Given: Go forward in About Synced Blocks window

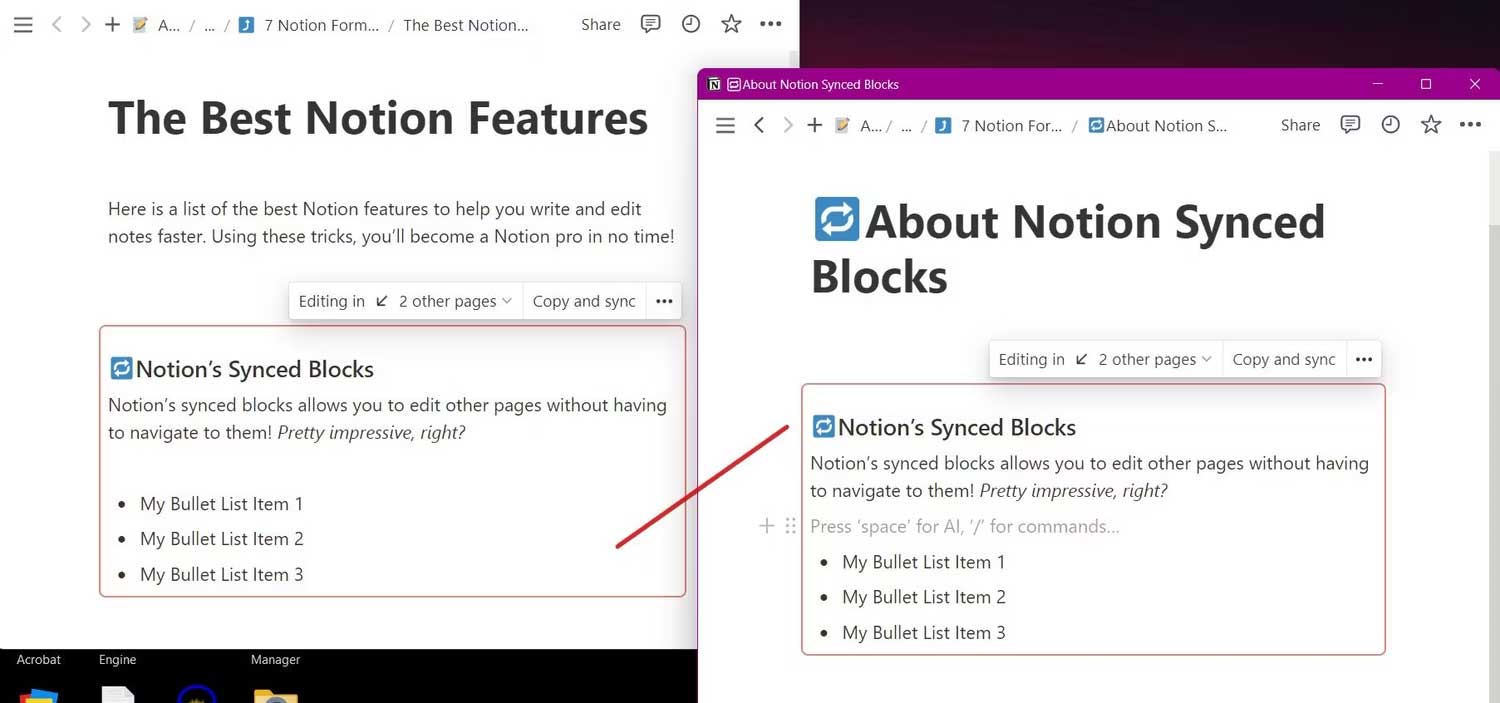Looking at the screenshot, I should 787,125.
